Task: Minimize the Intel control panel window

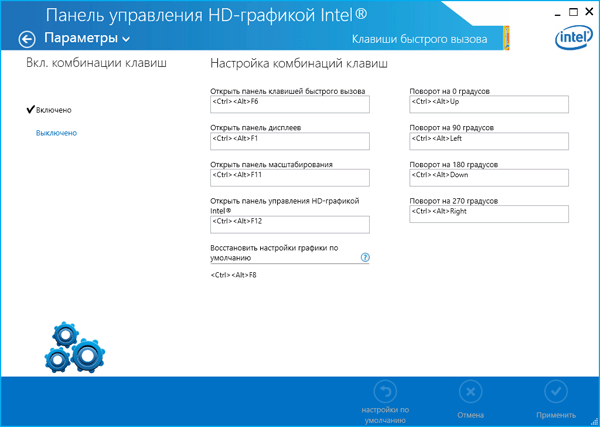Action: (x=558, y=13)
